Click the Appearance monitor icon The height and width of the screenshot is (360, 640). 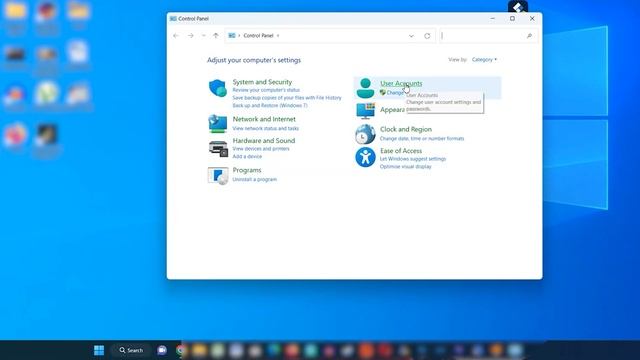pos(365,110)
